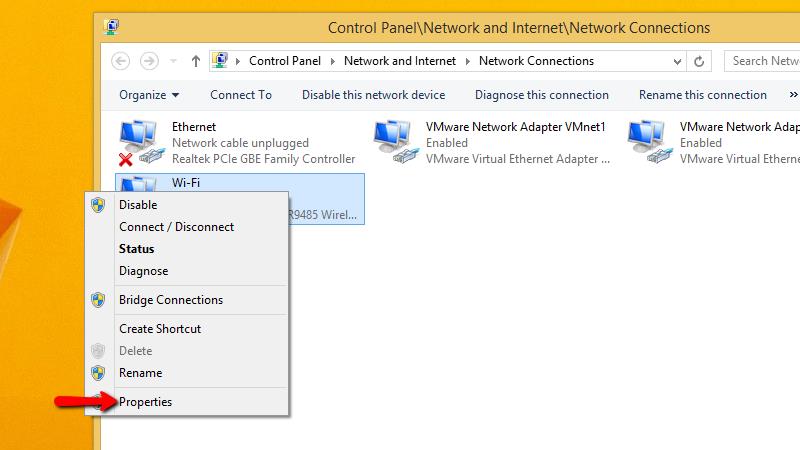The width and height of the screenshot is (800, 450).
Task: Click the address bar Control Panel icon
Action: (220, 61)
